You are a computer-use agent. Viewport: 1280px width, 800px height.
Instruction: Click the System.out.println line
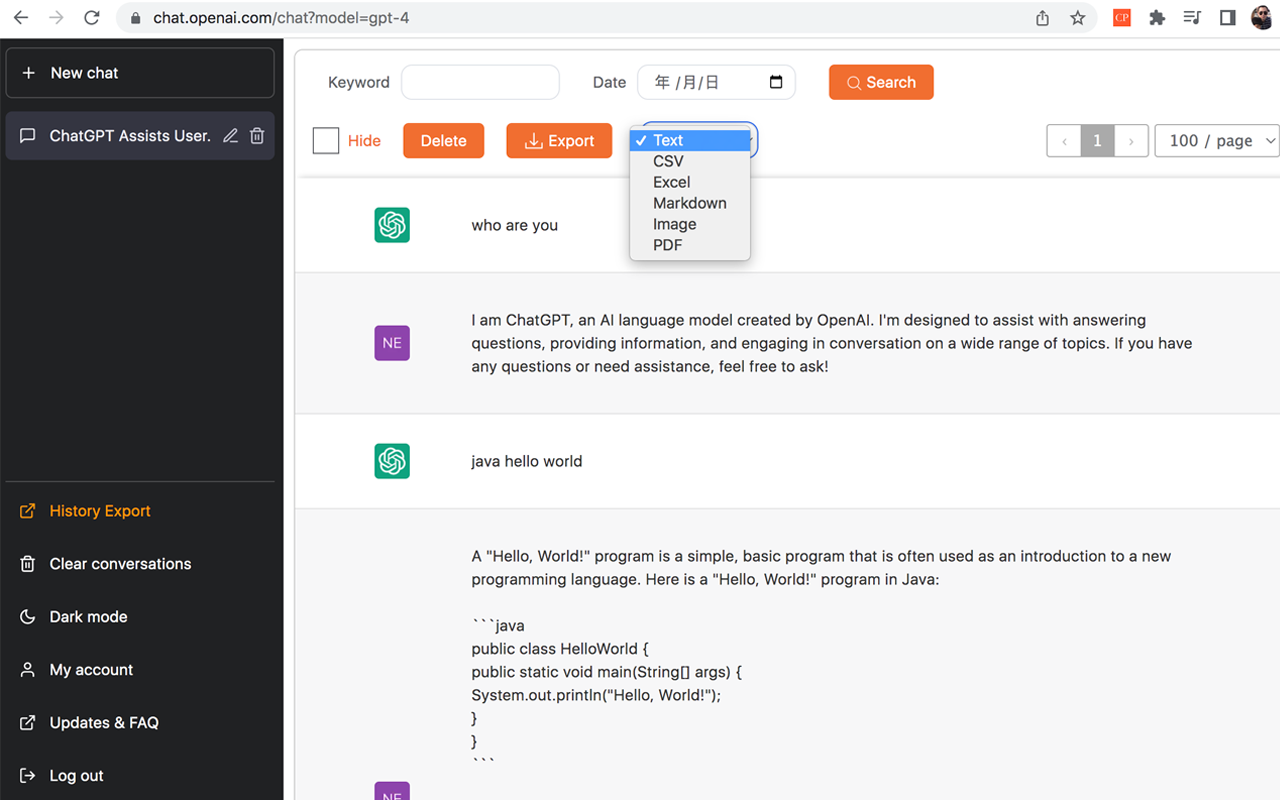596,695
